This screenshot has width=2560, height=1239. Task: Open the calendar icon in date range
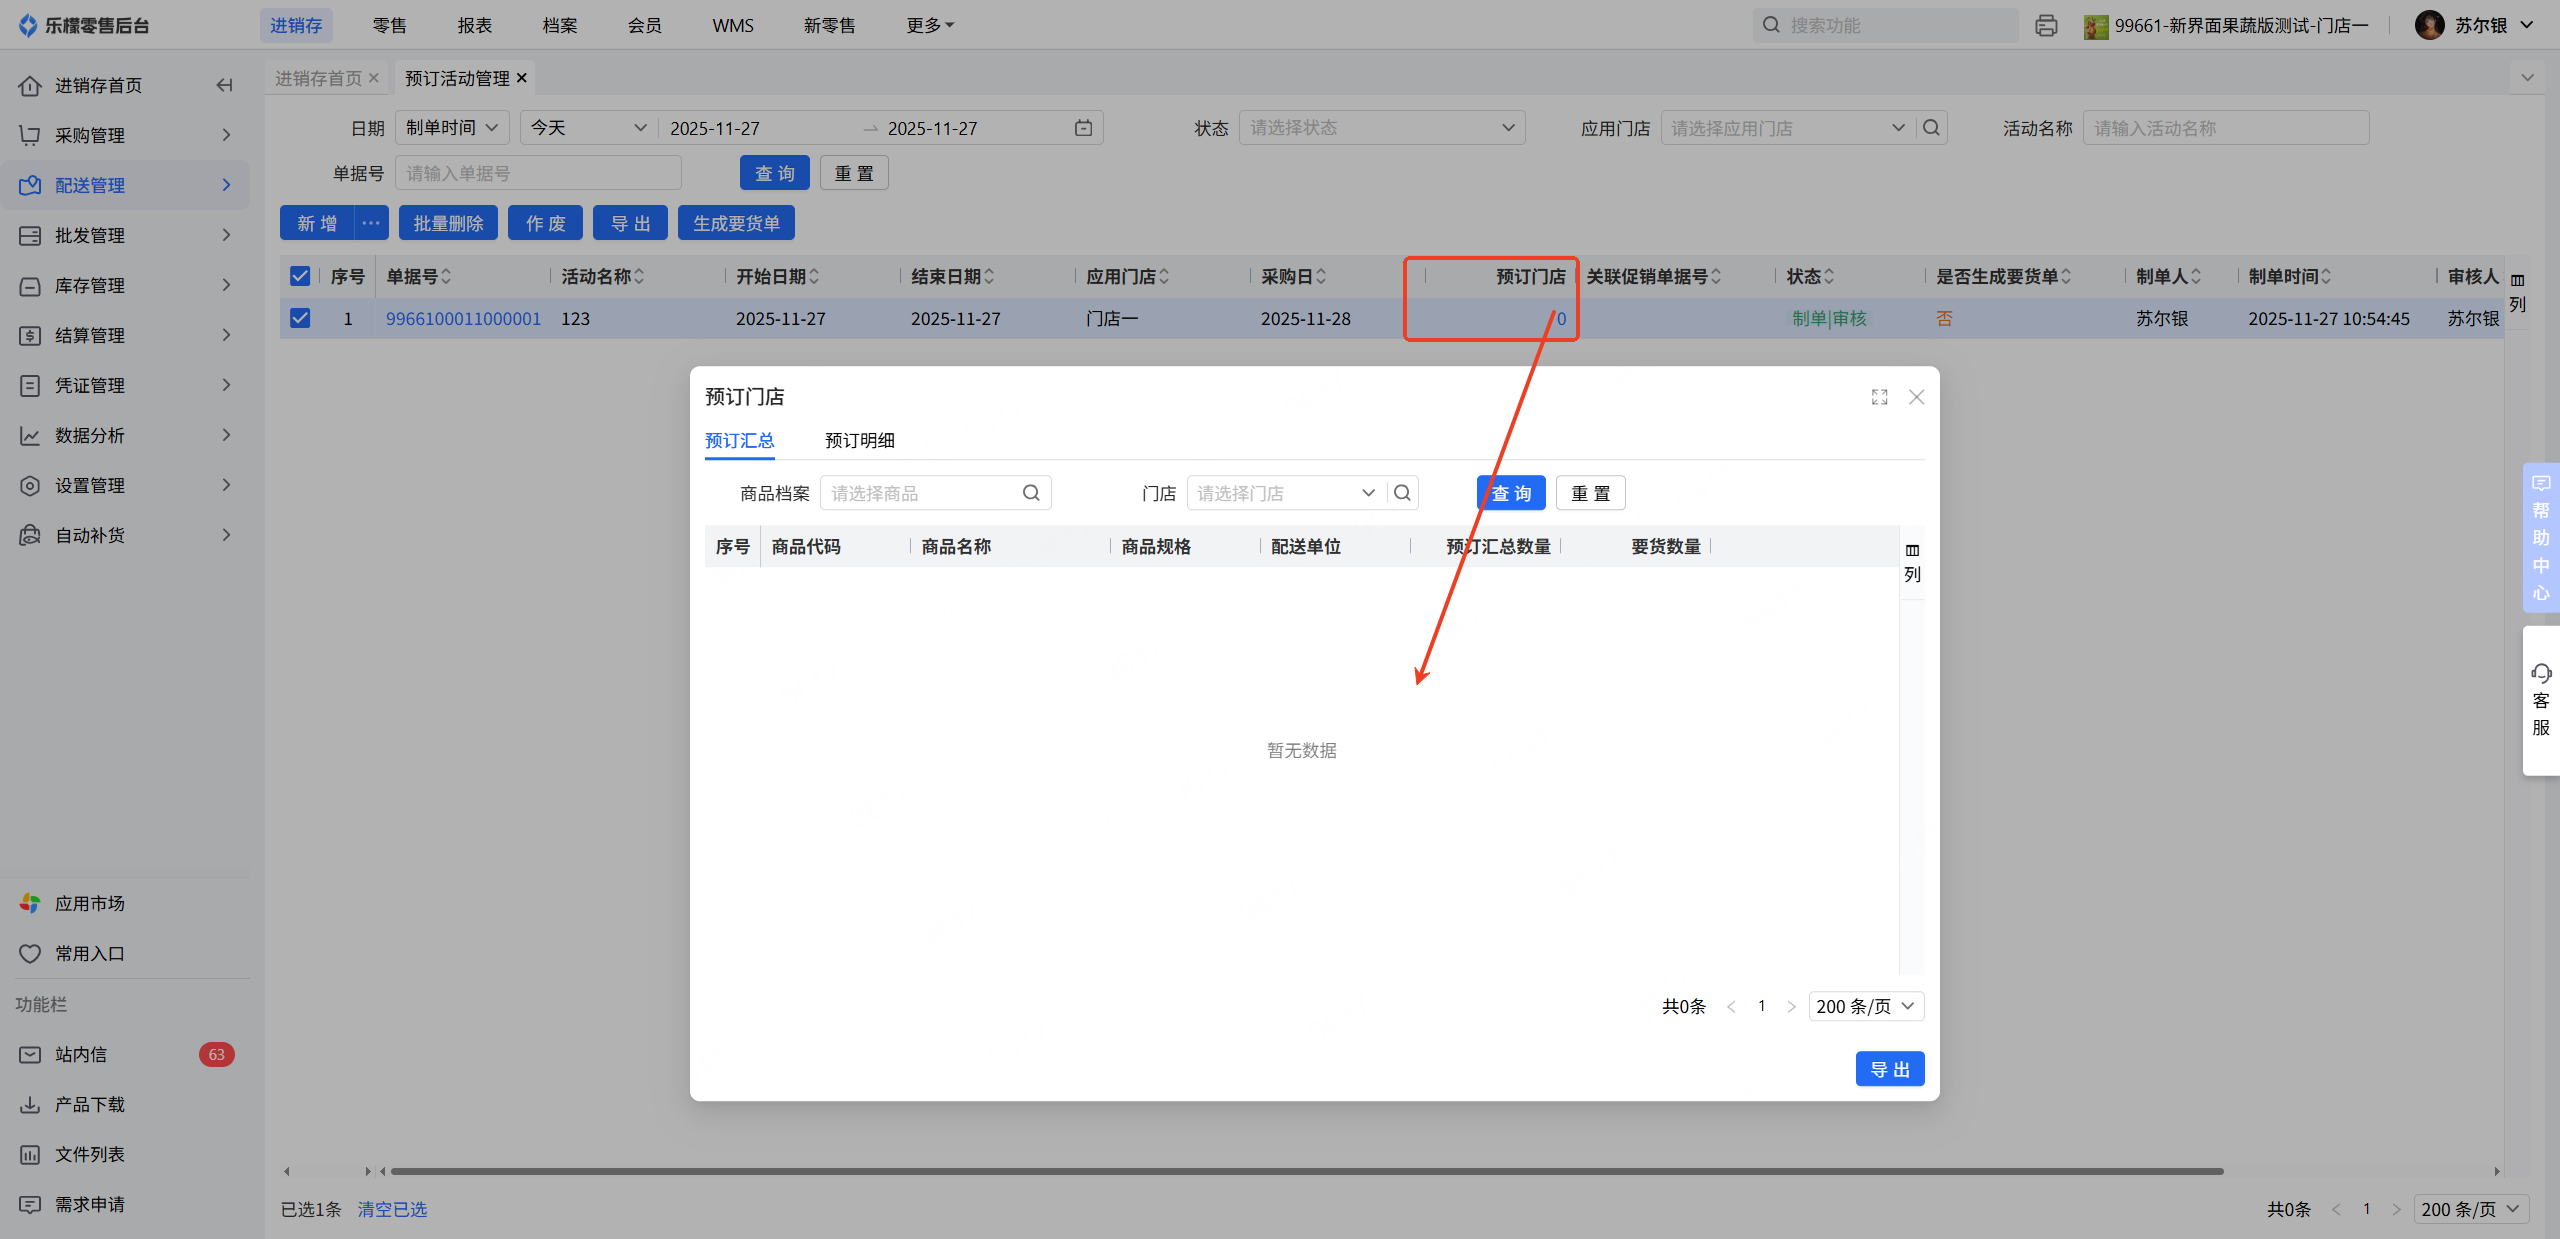pyautogui.click(x=1083, y=128)
